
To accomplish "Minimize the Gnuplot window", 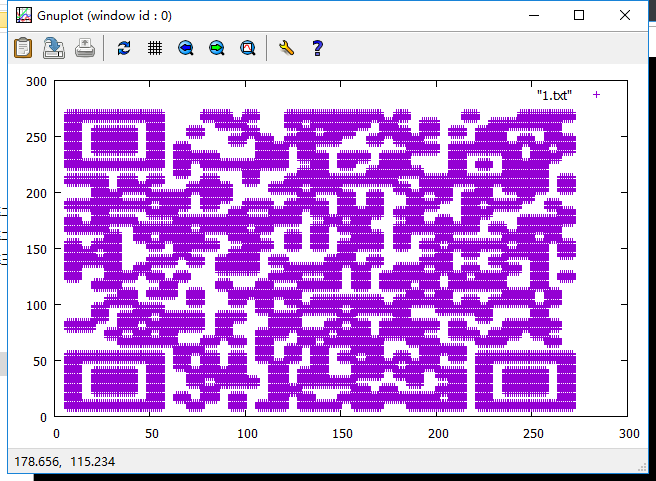I will click(x=532, y=15).
